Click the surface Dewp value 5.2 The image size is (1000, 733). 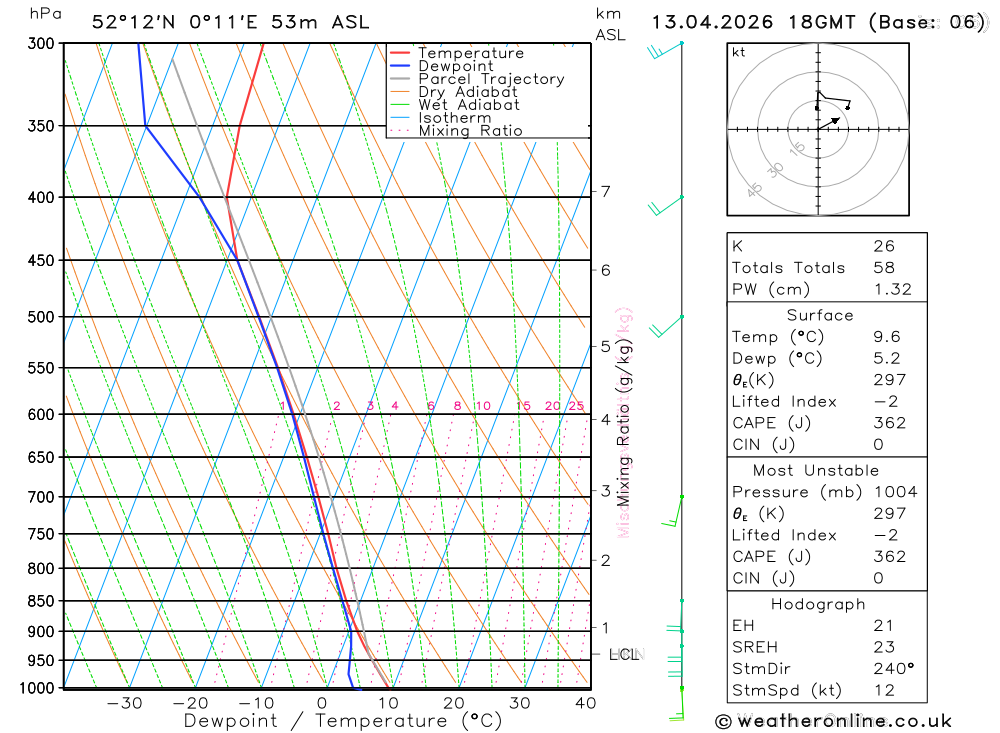coord(886,359)
